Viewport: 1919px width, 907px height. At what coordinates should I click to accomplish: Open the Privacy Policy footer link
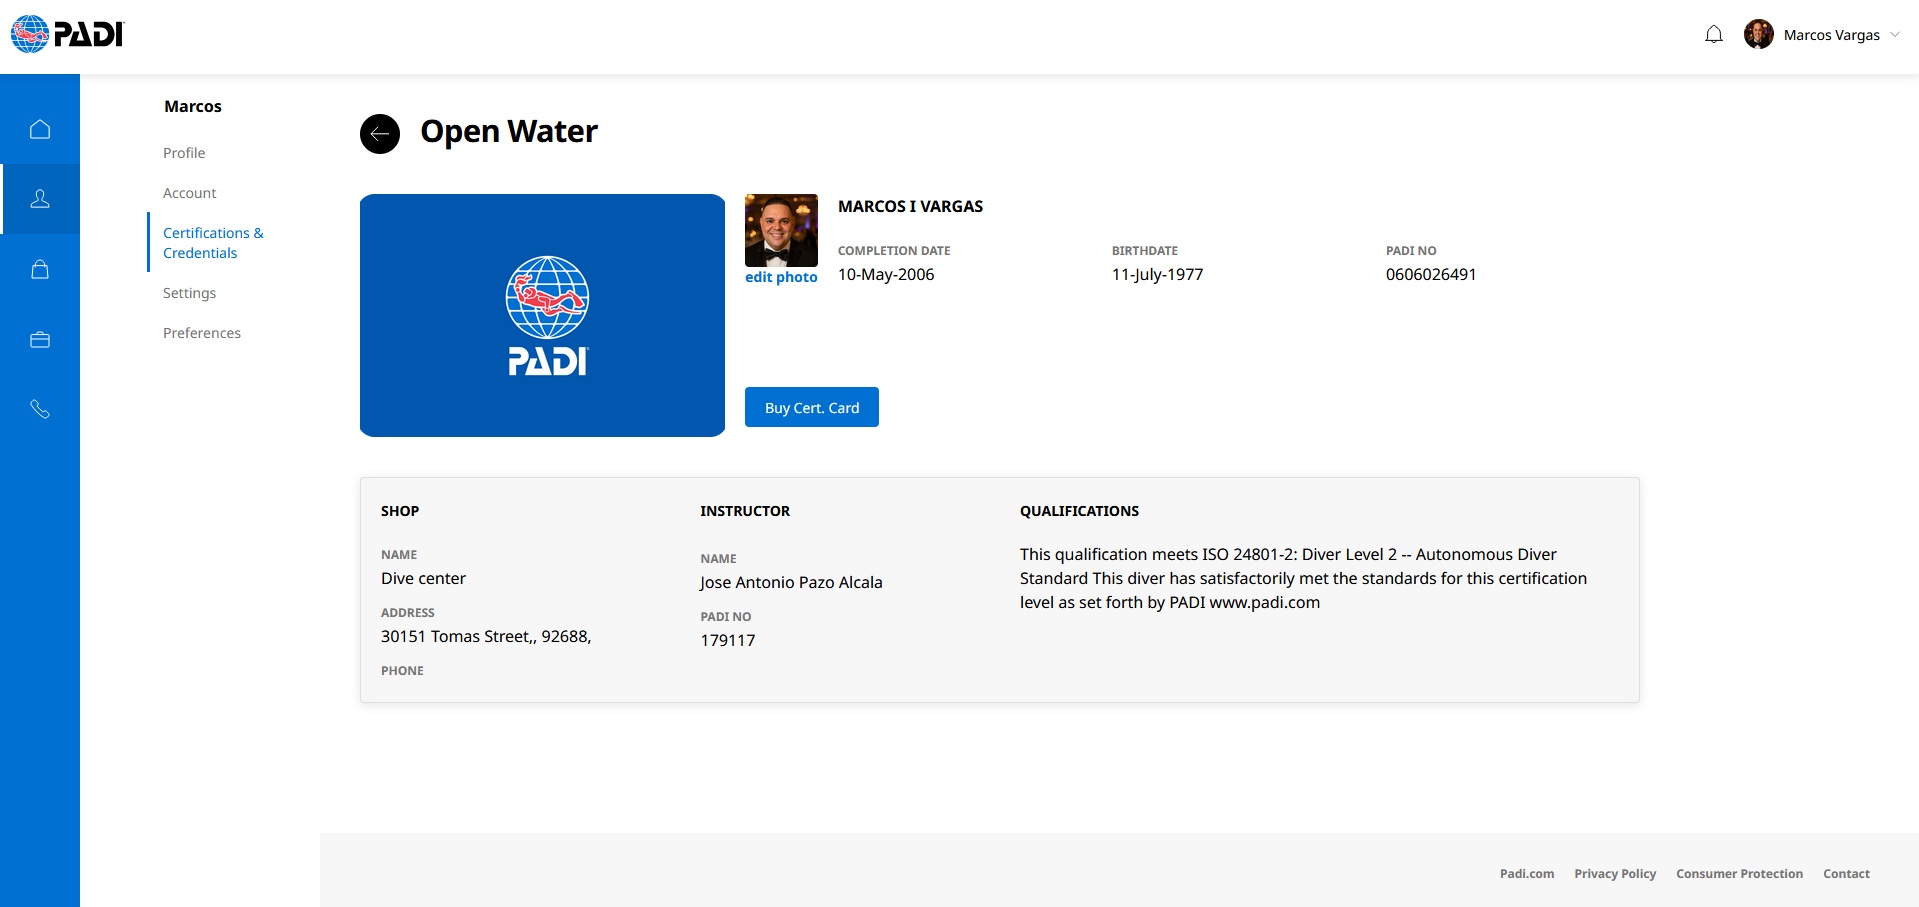pos(1615,874)
